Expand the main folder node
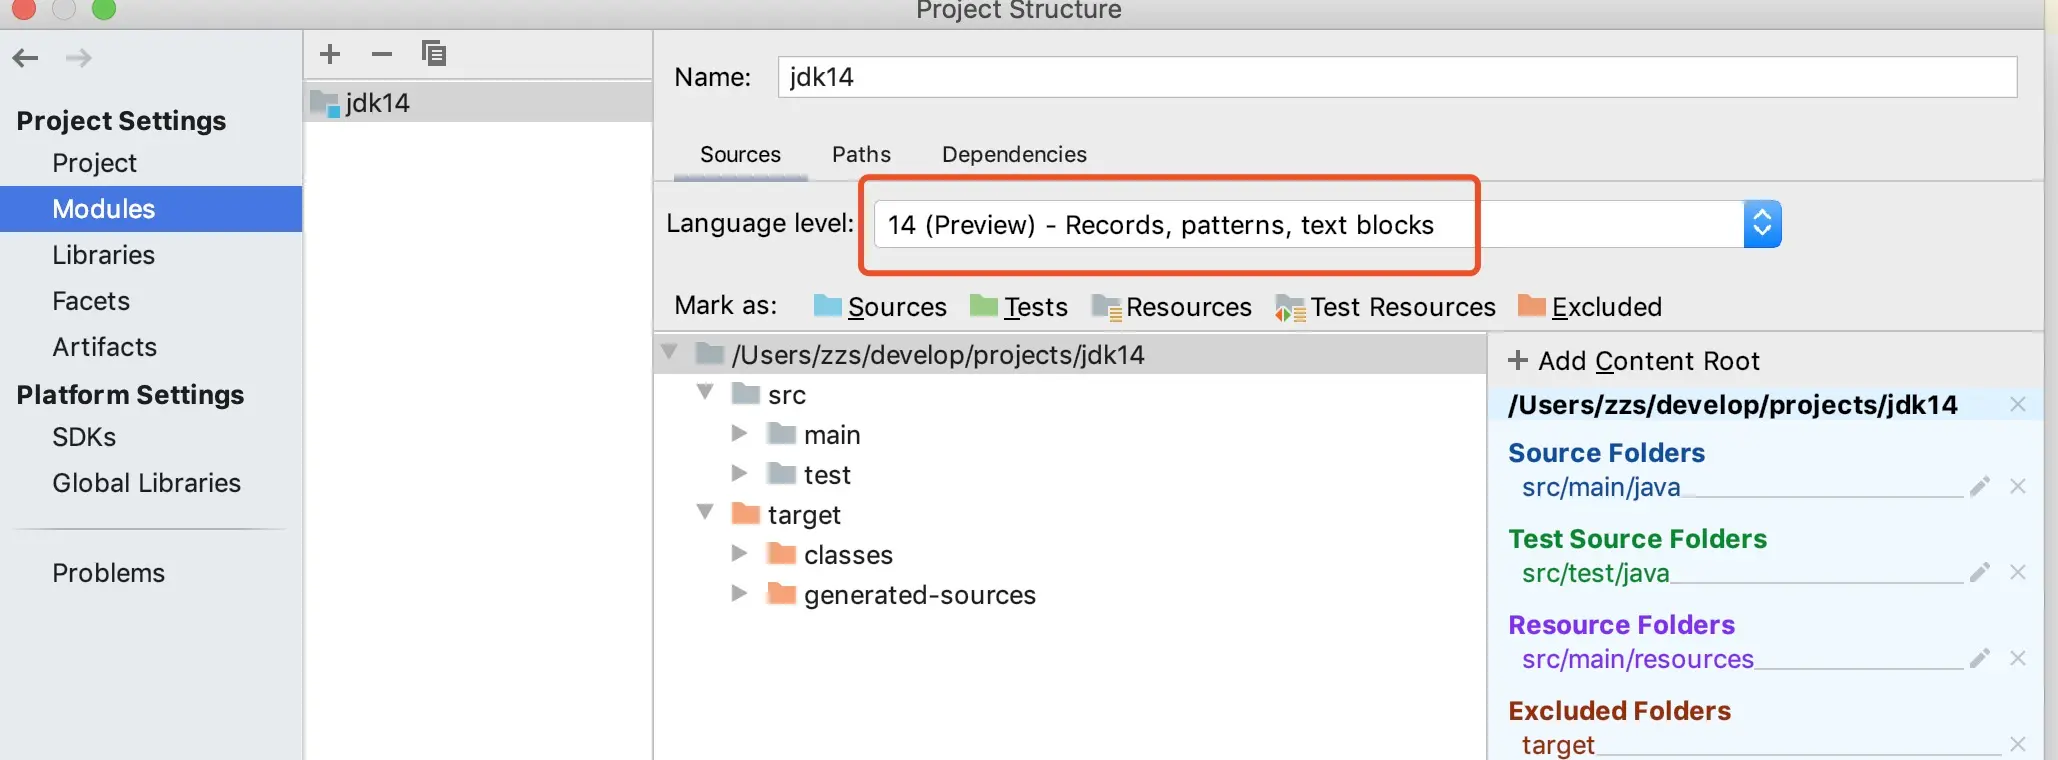The height and width of the screenshot is (760, 2058). [x=740, y=434]
